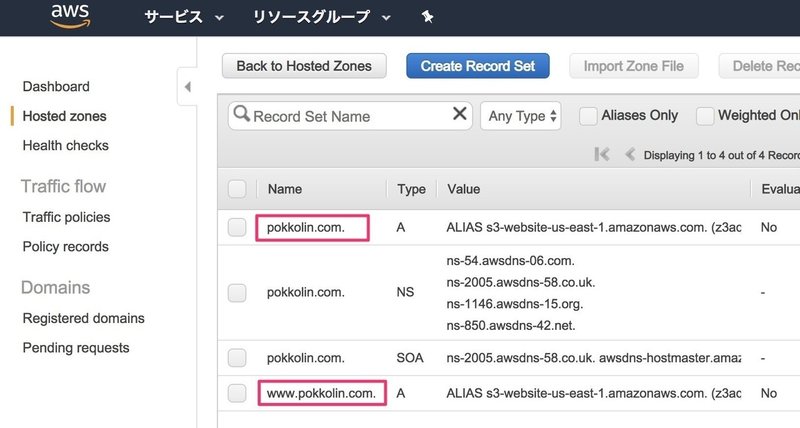800x428 pixels.
Task: Go to first page of records
Action: (x=602, y=154)
